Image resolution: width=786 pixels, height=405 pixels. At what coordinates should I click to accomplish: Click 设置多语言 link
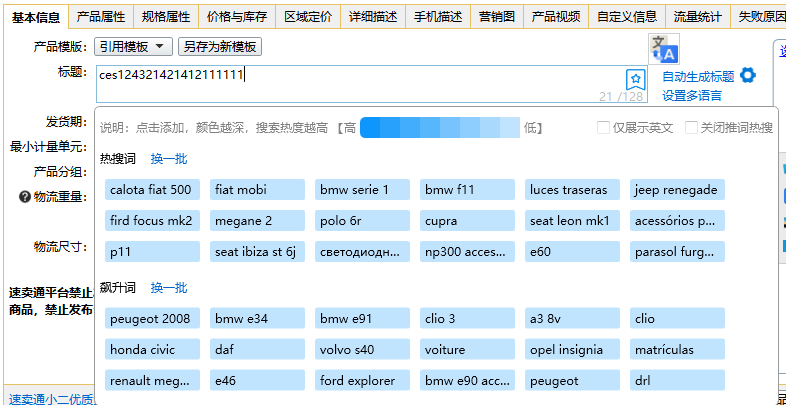[x=692, y=96]
